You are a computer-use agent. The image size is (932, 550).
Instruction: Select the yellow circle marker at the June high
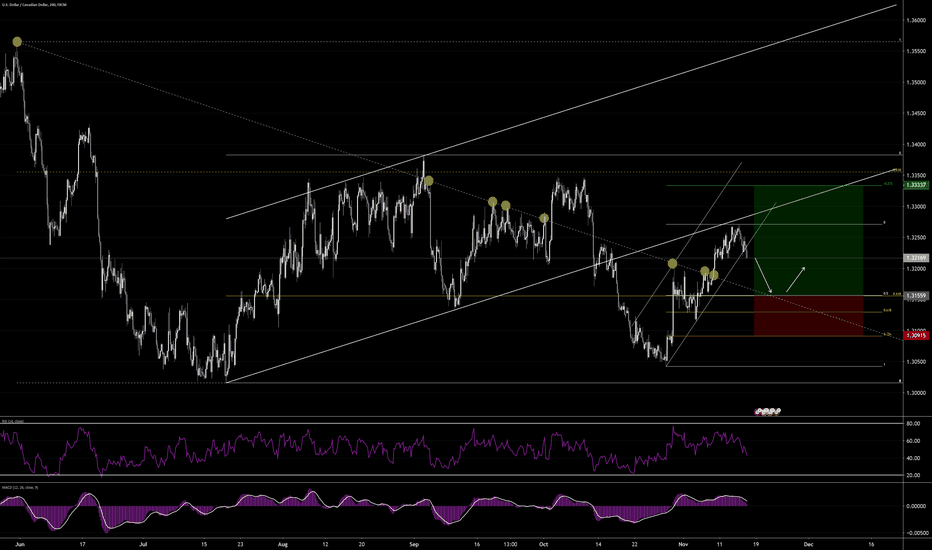(x=17, y=41)
